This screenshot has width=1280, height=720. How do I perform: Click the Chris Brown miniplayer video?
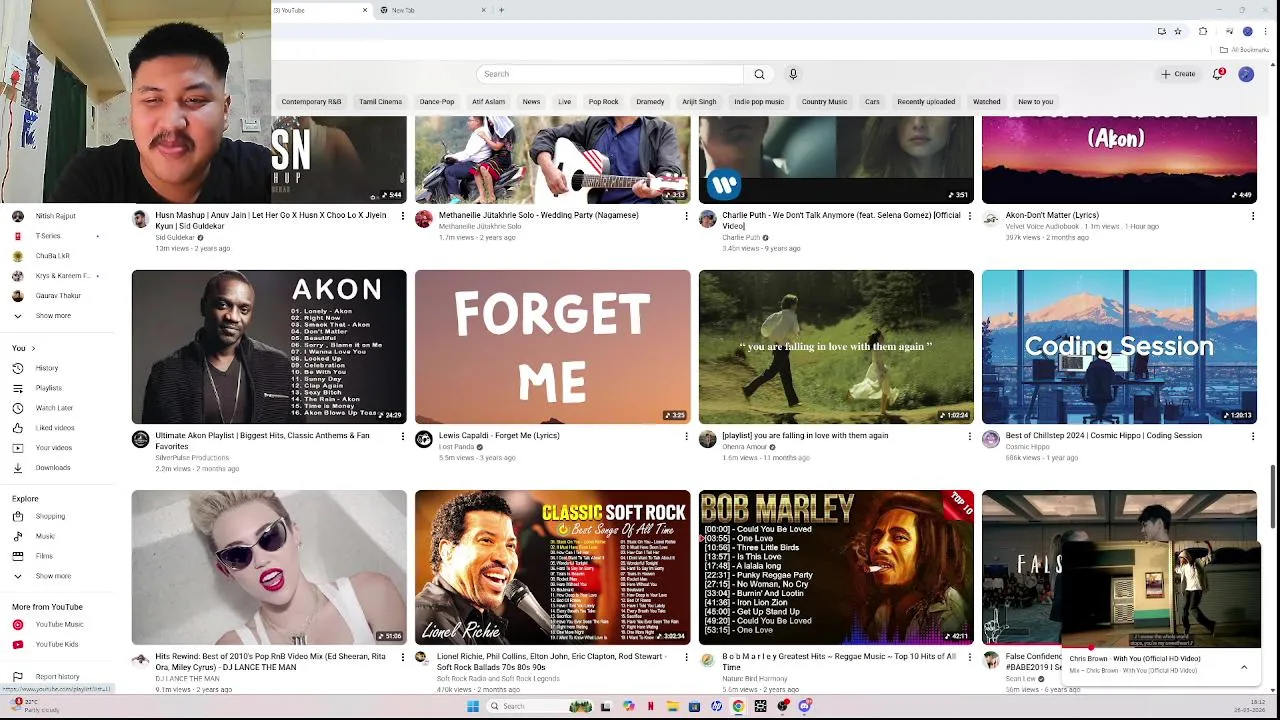1160,595
